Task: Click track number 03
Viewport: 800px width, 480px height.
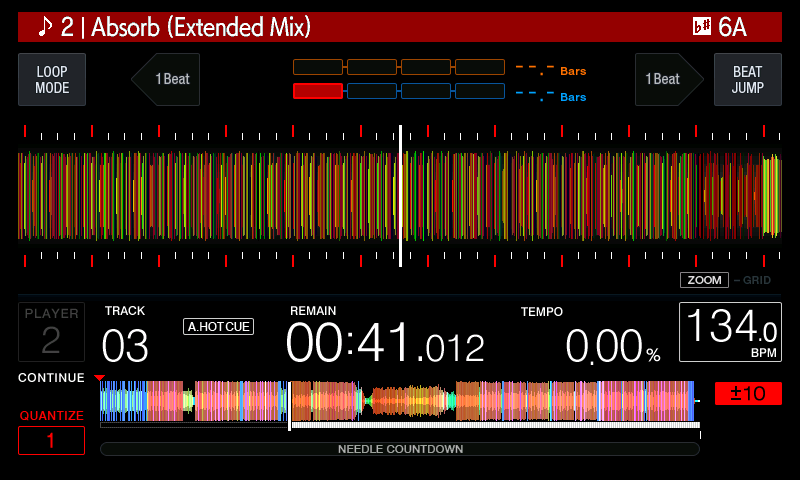Action: tap(125, 346)
